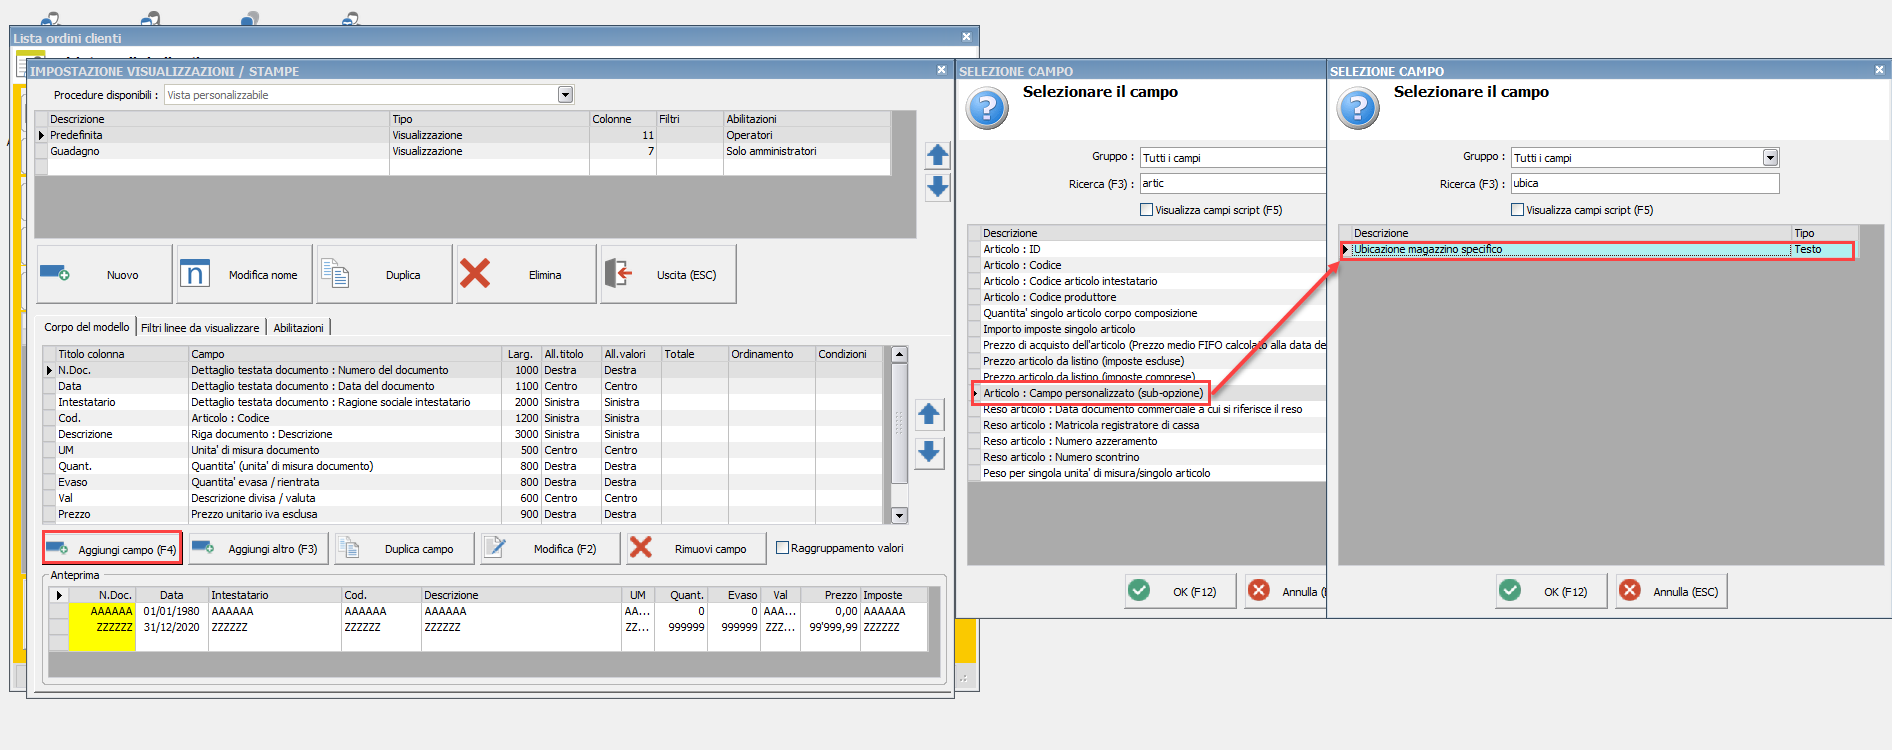The image size is (1892, 750).
Task: Select the Prezzo field row
Action: tap(464, 514)
